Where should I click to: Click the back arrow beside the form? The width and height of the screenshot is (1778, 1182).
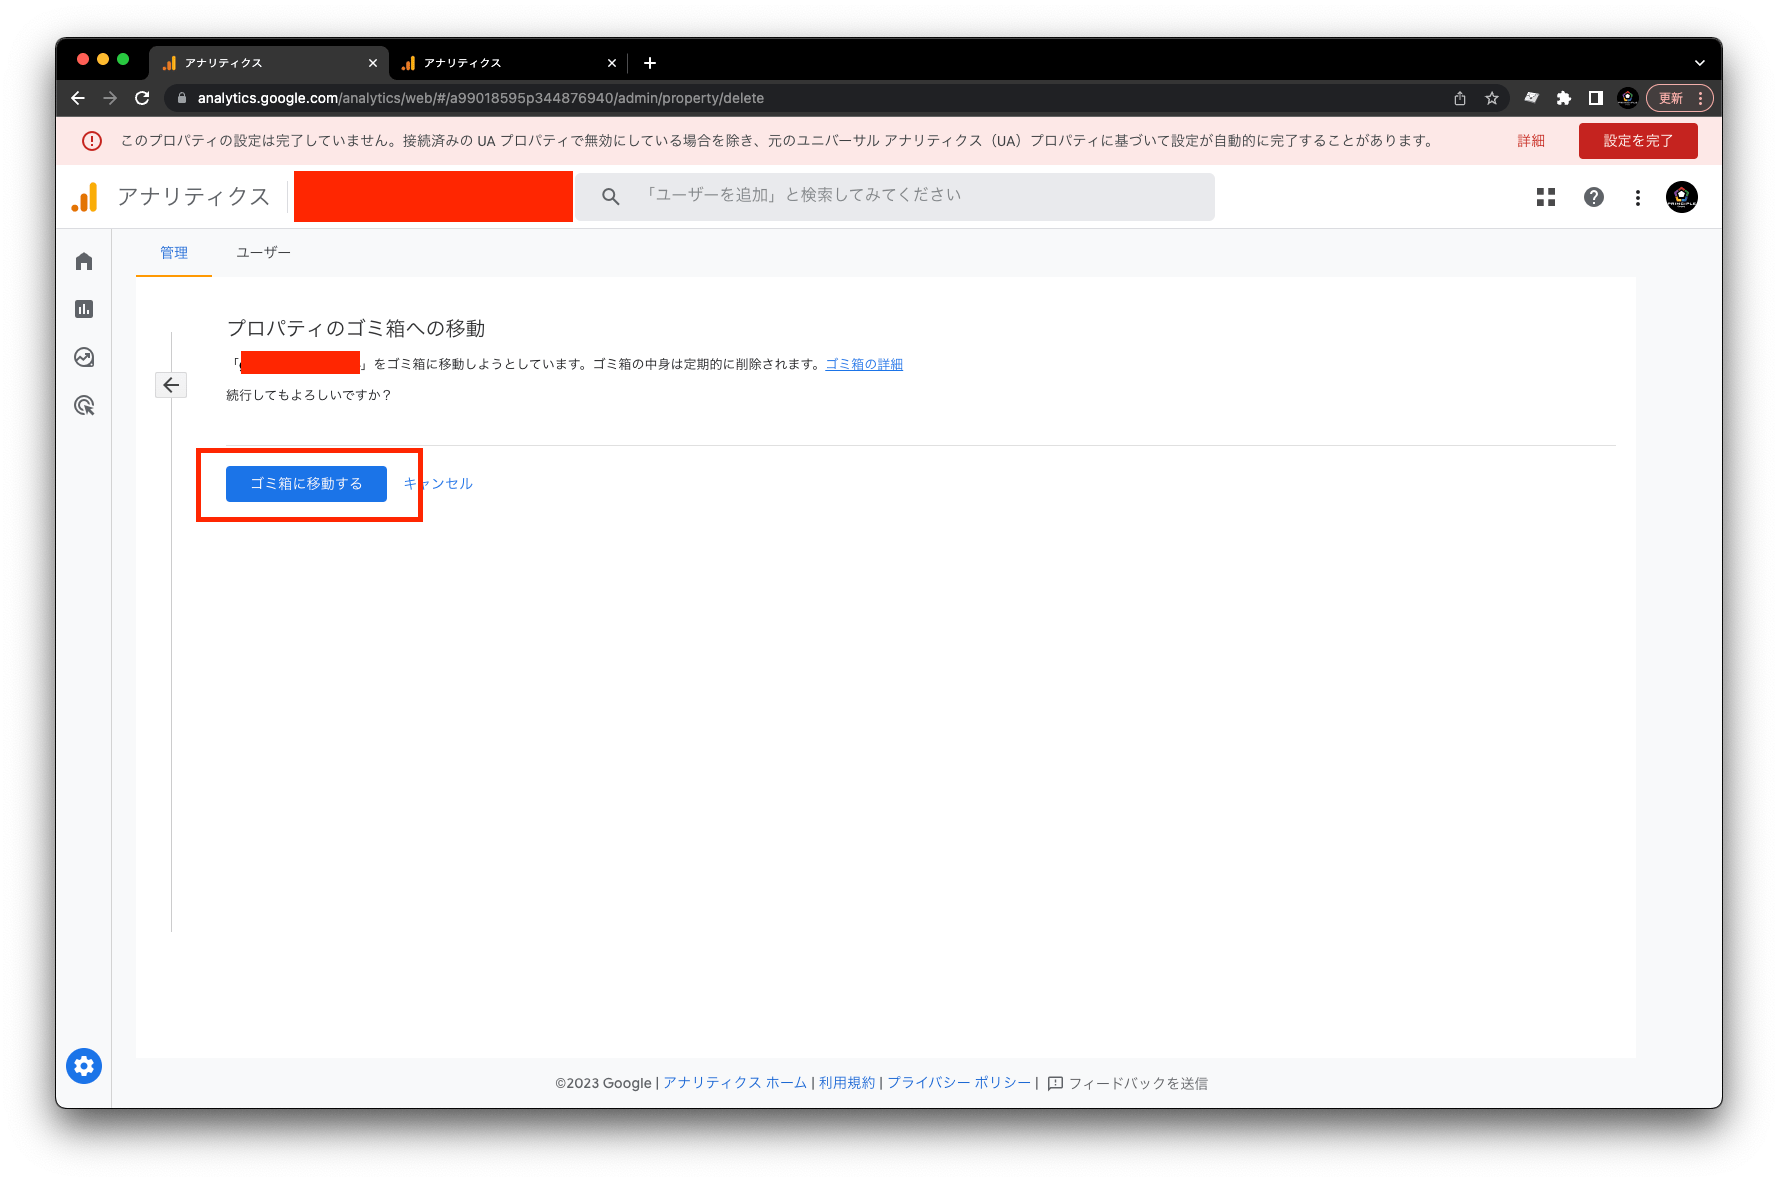pos(171,385)
